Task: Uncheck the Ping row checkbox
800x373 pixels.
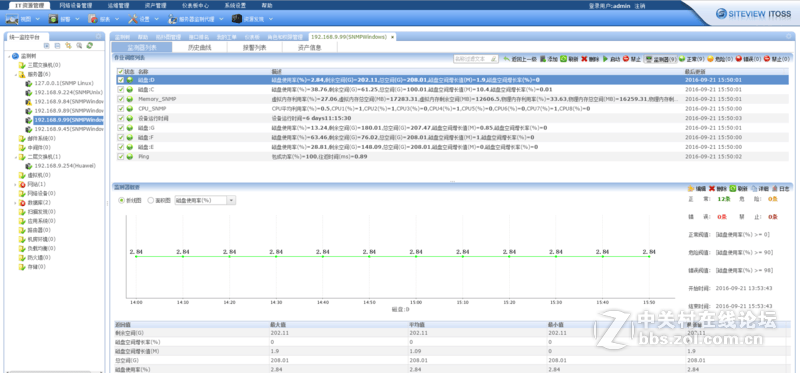Action: click(x=120, y=157)
